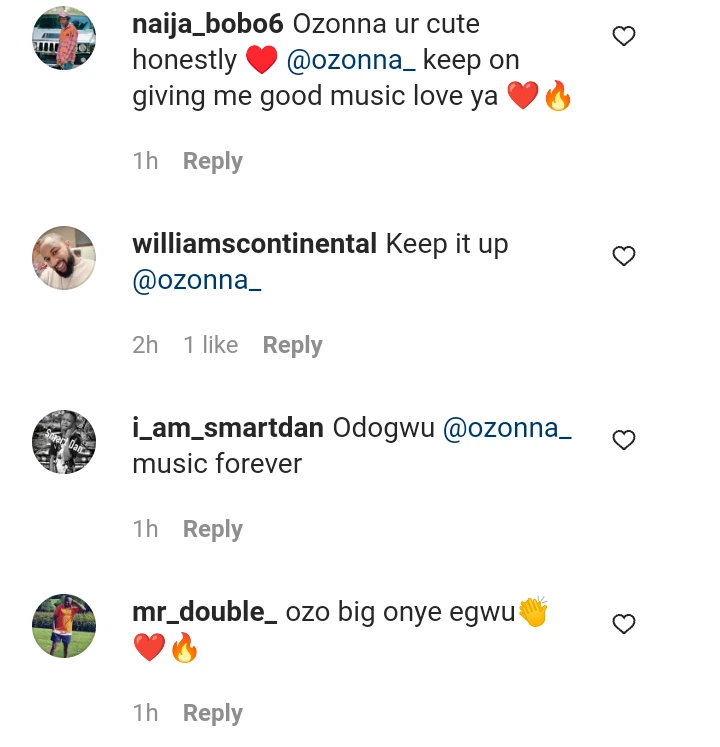
Task: Open the naija_bobo6 username link
Action: click(209, 24)
